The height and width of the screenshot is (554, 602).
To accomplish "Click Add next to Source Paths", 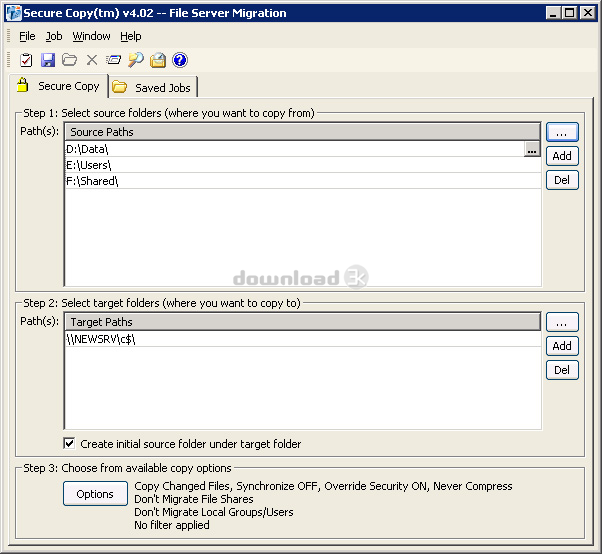I will pos(562,156).
